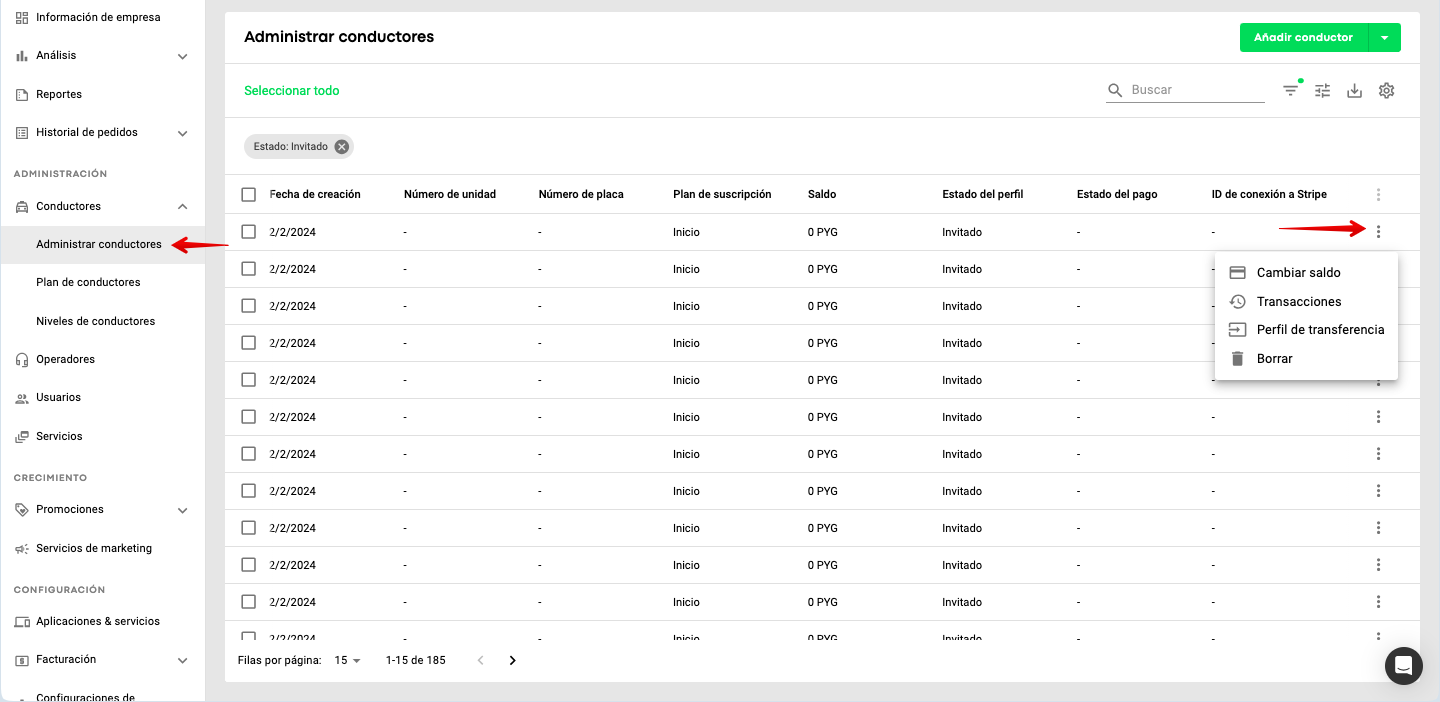Click the three-dot menu in header row
Screen dimensions: 1440x702
(x=1379, y=195)
